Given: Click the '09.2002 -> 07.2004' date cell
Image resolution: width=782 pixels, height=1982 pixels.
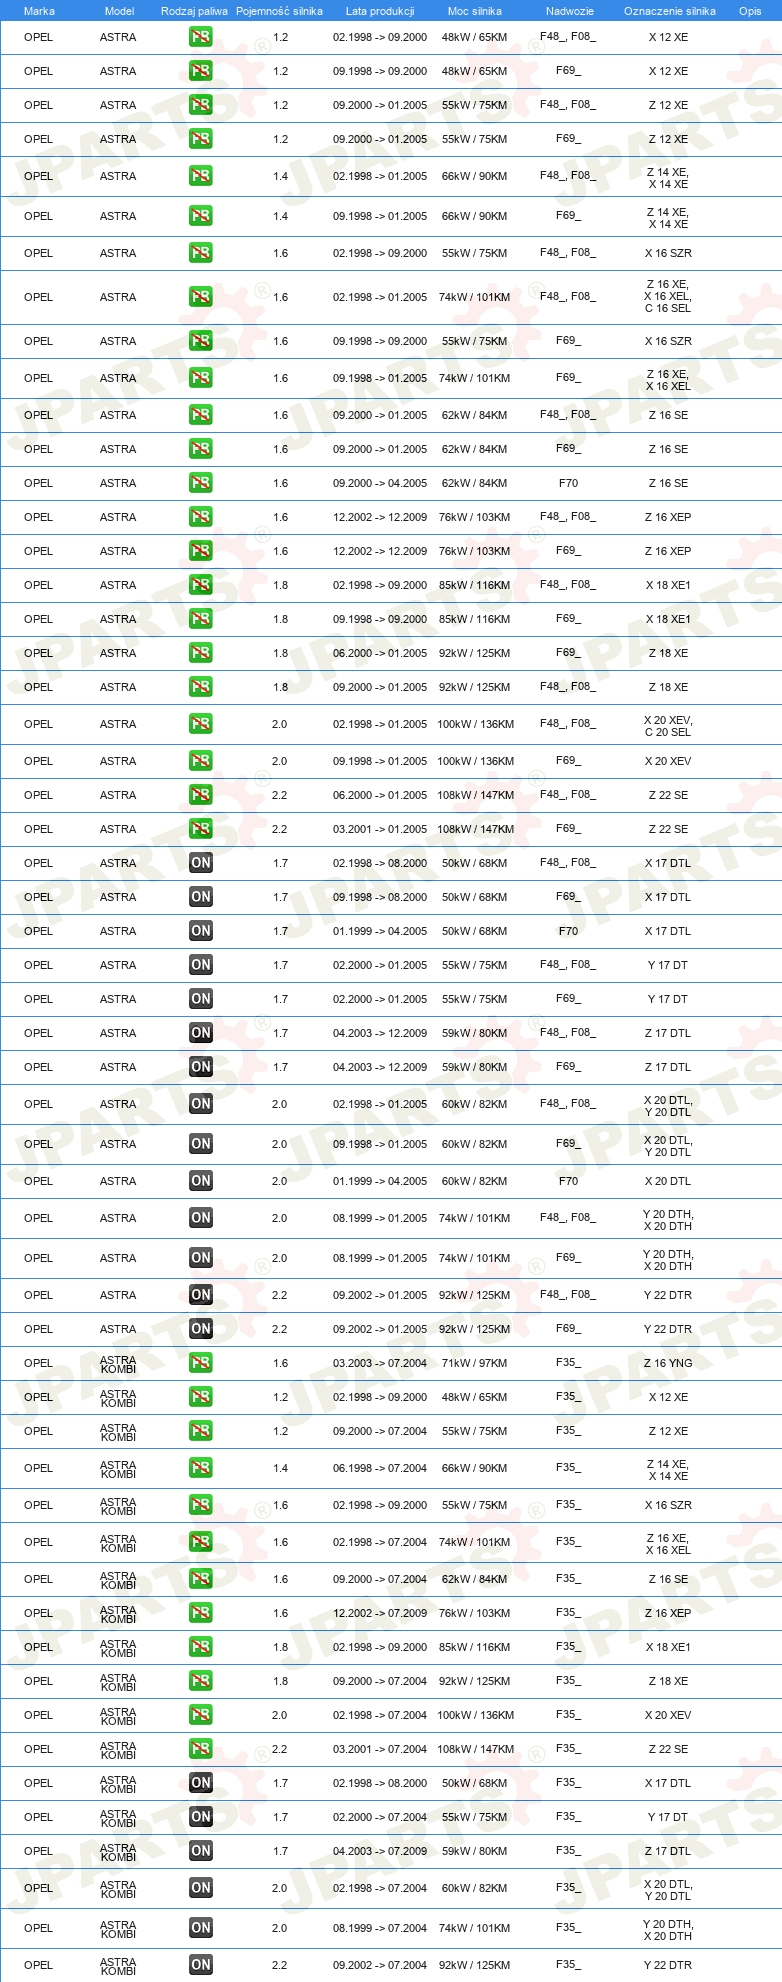Looking at the screenshot, I should click(380, 1965).
